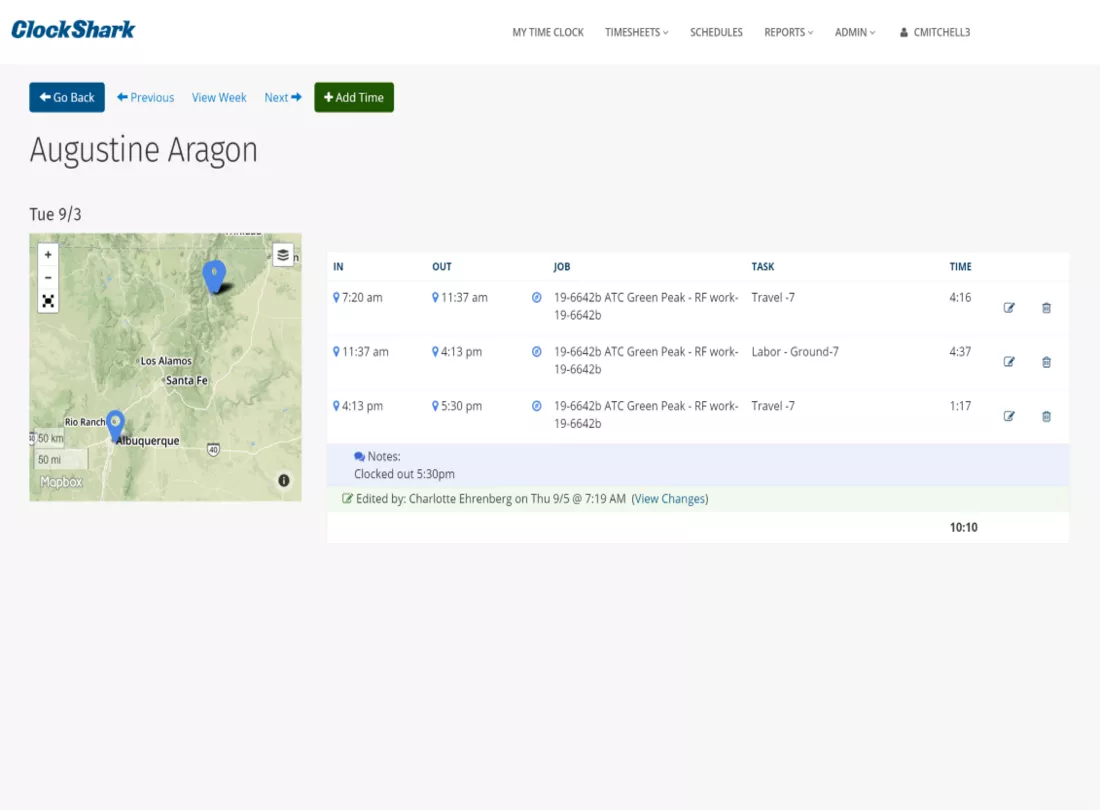
Task: Open the Schedules menu item
Action: 716,32
